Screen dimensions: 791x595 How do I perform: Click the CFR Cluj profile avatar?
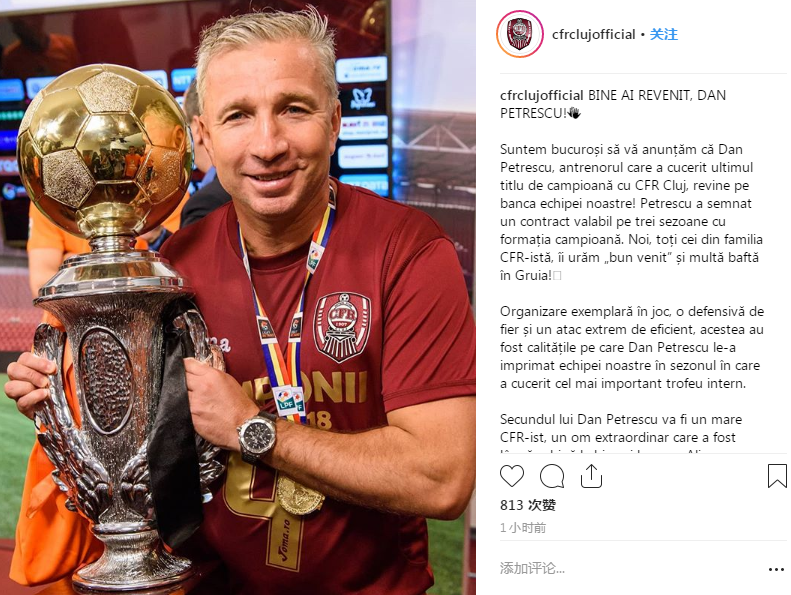520,34
